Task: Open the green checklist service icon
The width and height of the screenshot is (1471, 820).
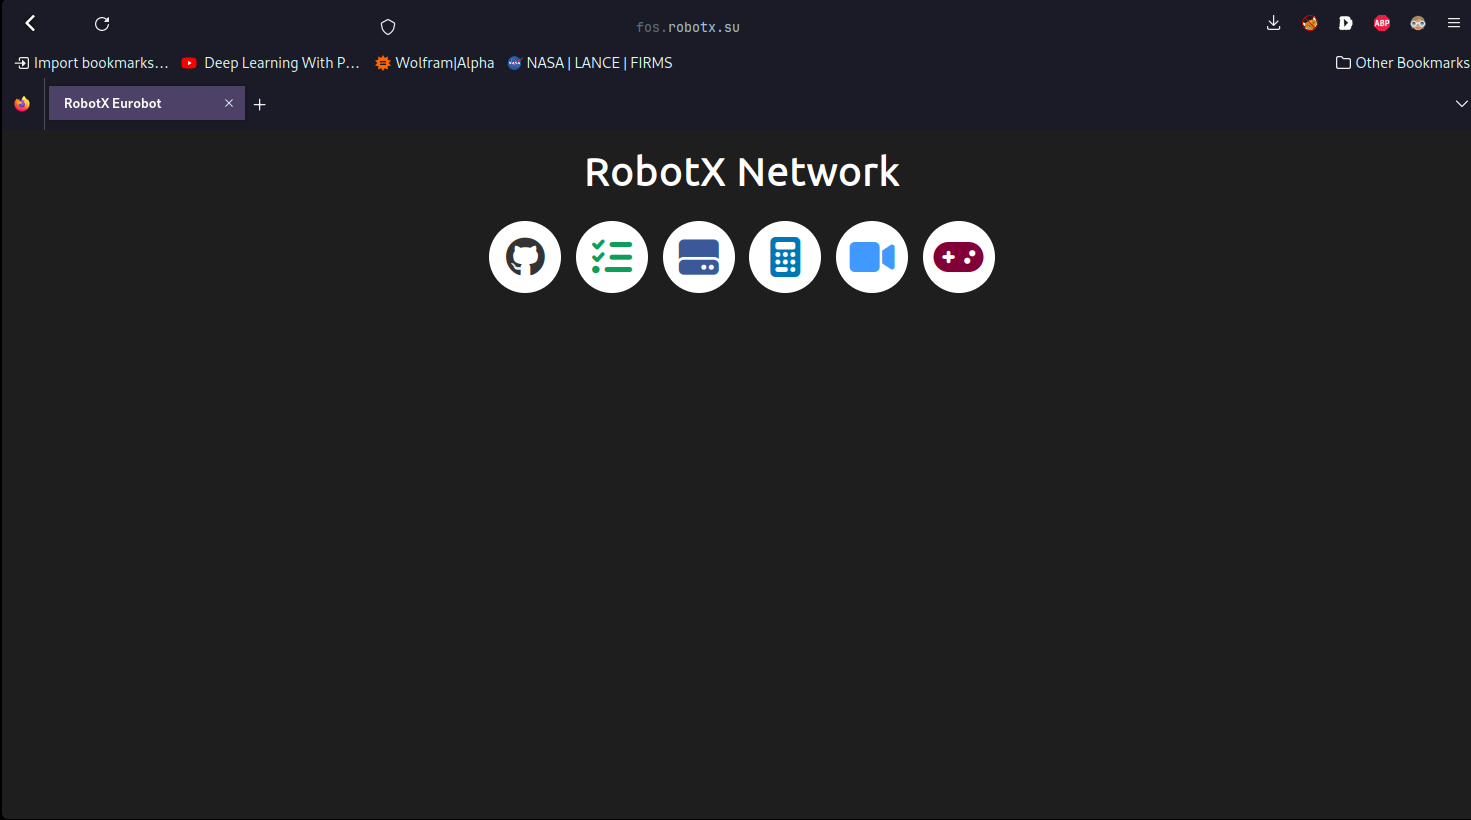Action: [x=611, y=257]
